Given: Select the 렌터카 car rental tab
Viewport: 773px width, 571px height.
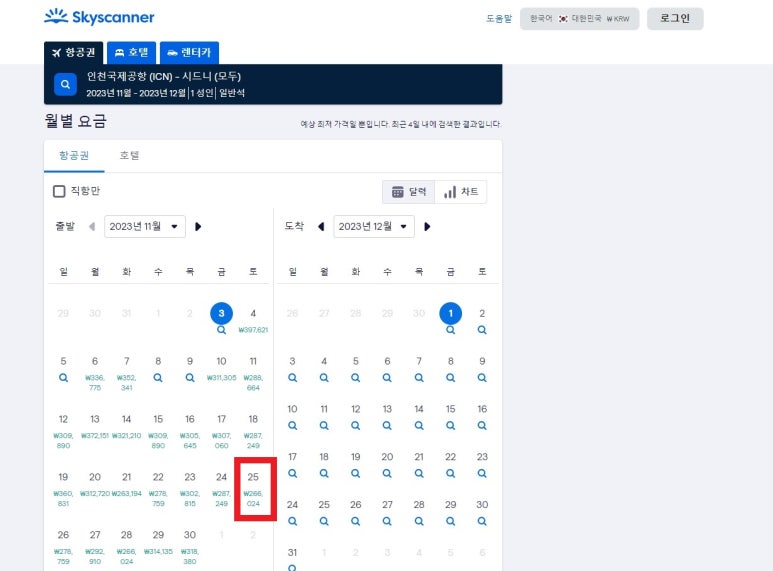Looking at the screenshot, I should (x=189, y=52).
